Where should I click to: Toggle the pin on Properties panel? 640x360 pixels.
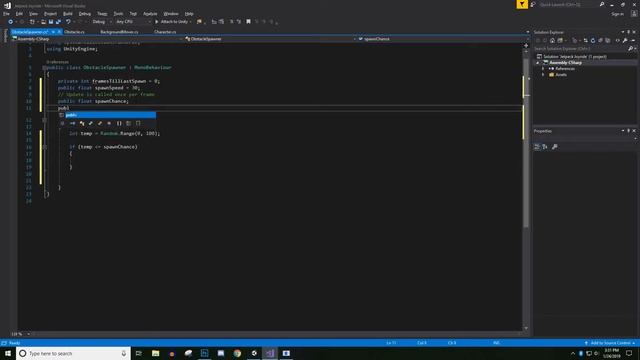click(x=629, y=131)
